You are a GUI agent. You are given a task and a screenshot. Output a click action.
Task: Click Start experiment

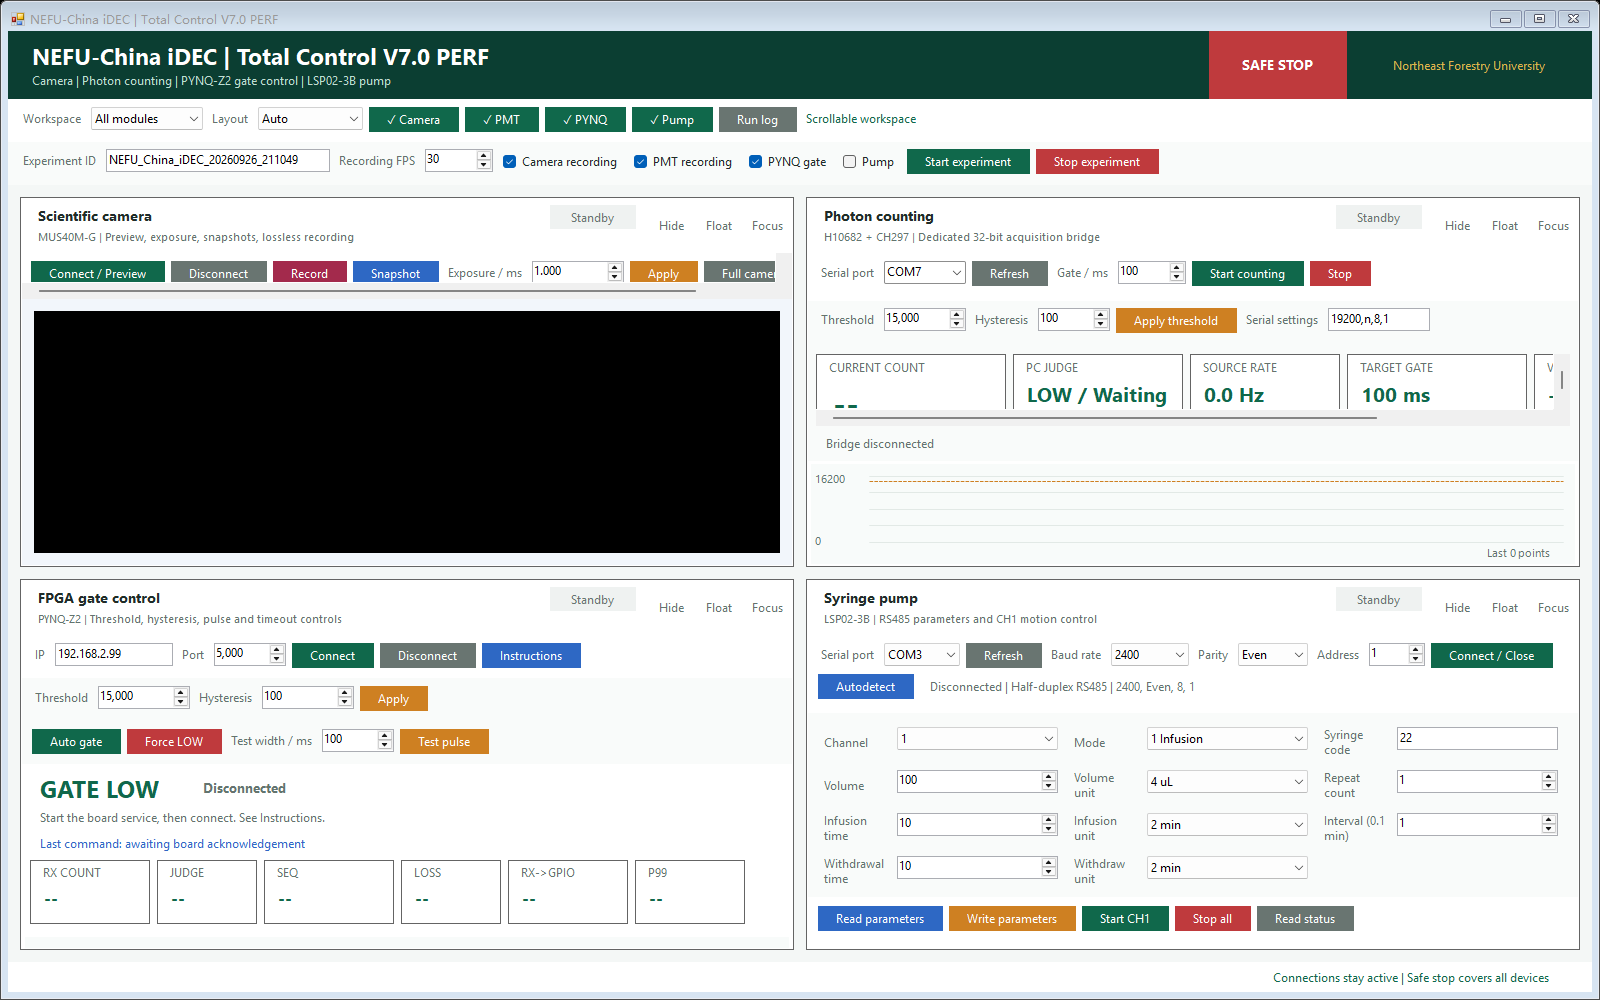968,162
